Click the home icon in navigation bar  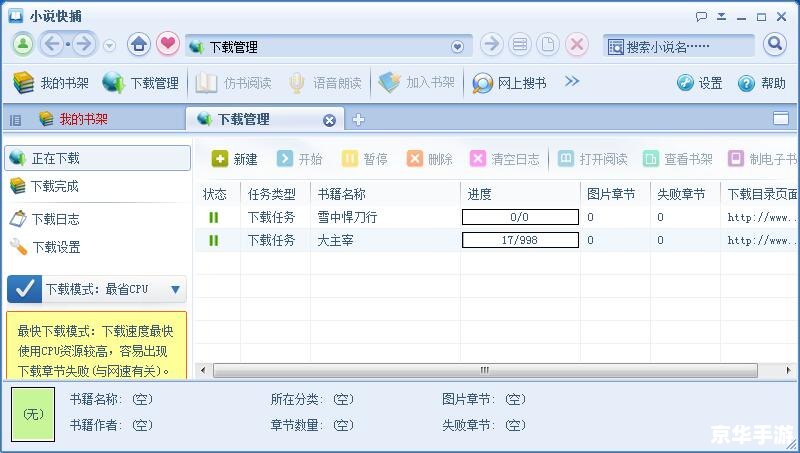[x=139, y=45]
